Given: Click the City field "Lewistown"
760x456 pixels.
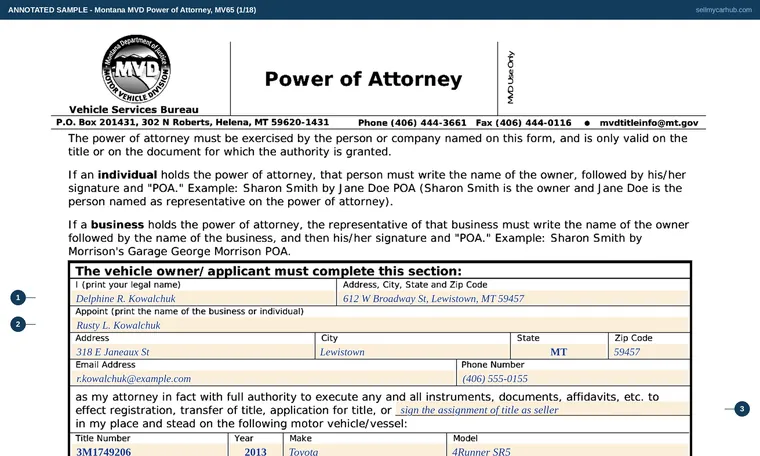Looking at the screenshot, I should tap(413, 352).
